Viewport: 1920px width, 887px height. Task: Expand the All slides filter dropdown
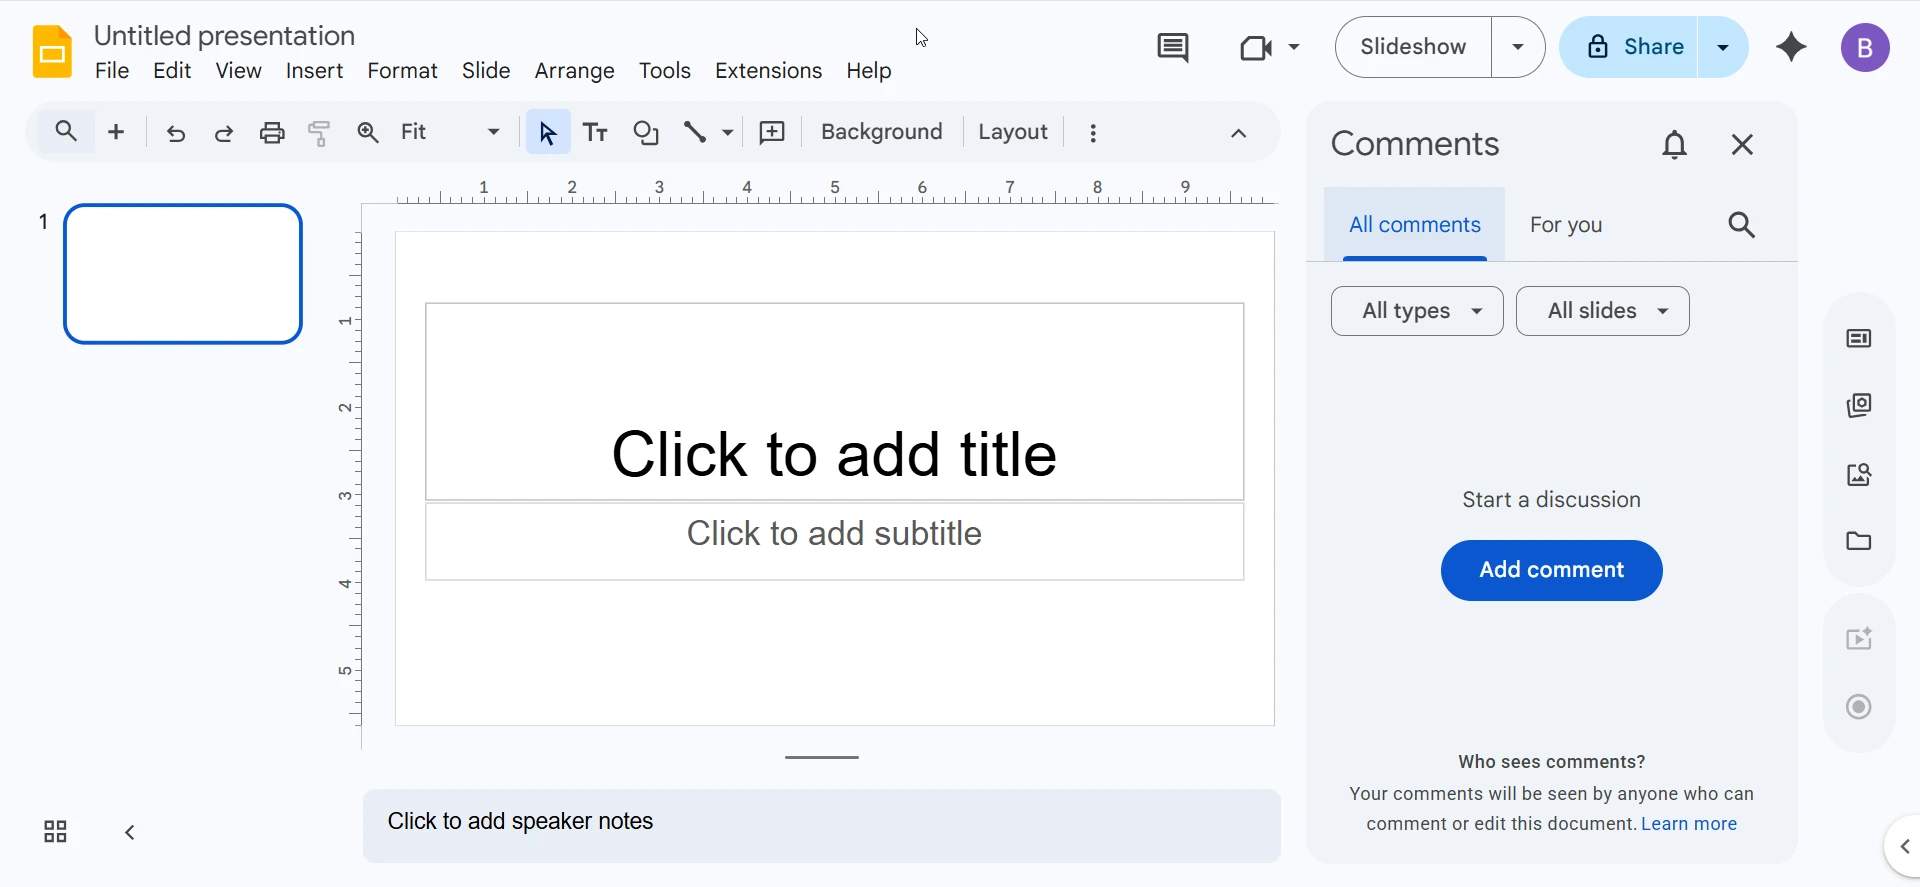click(x=1602, y=311)
